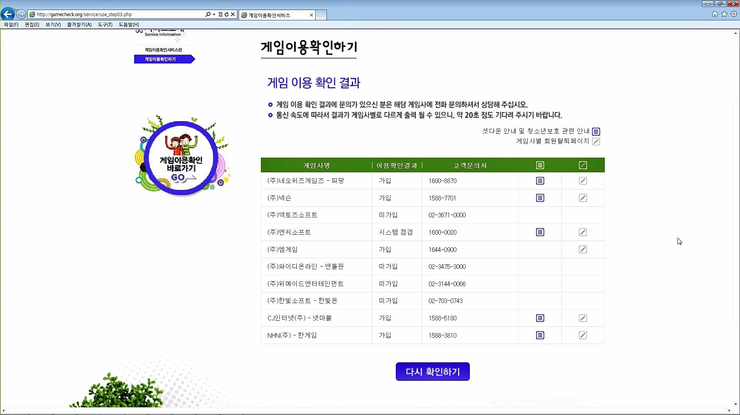Select phone number 1644-0900

click(x=443, y=249)
